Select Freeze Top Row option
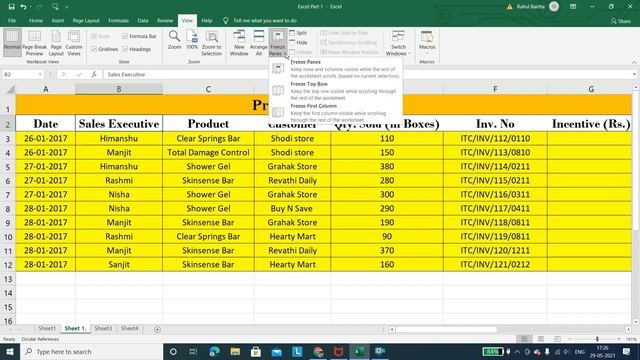 pyautogui.click(x=336, y=91)
